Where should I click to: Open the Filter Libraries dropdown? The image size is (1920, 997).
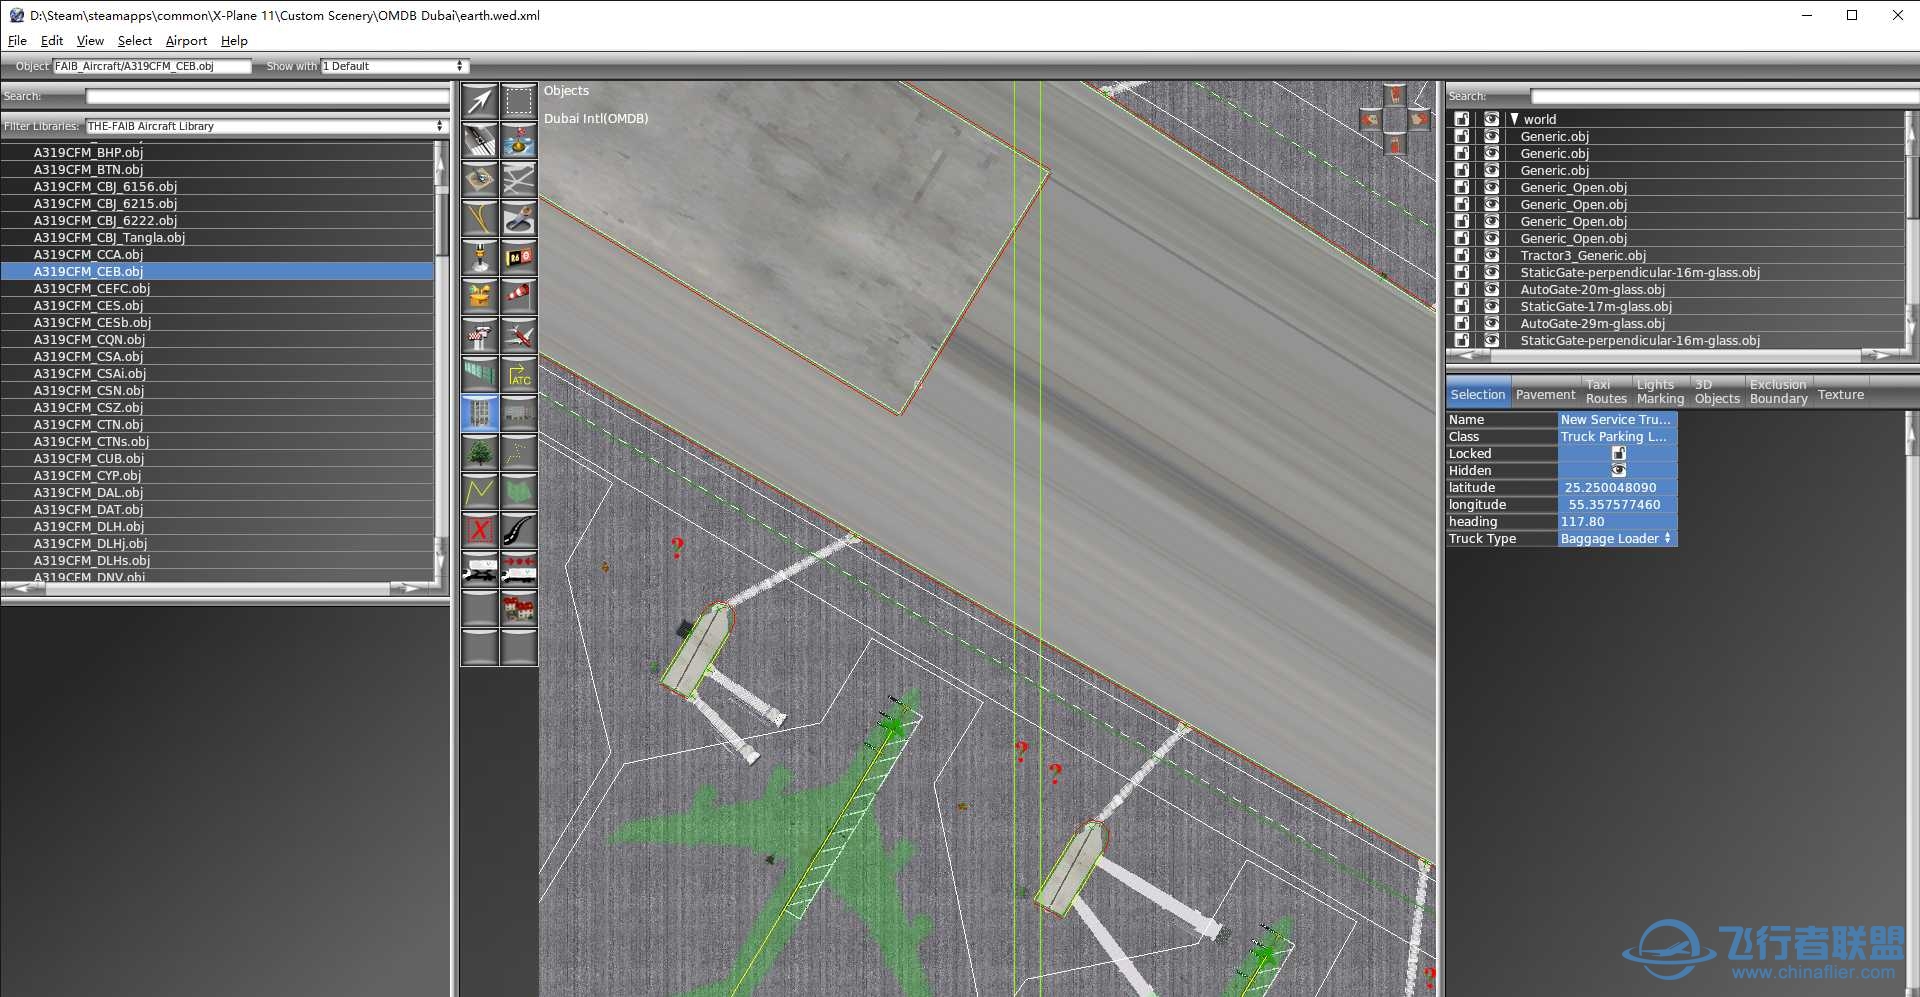tap(265, 126)
